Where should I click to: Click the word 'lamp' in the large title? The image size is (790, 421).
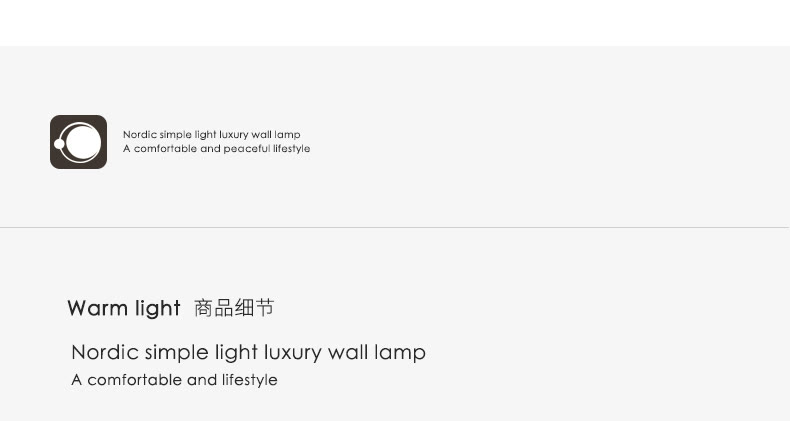click(400, 353)
